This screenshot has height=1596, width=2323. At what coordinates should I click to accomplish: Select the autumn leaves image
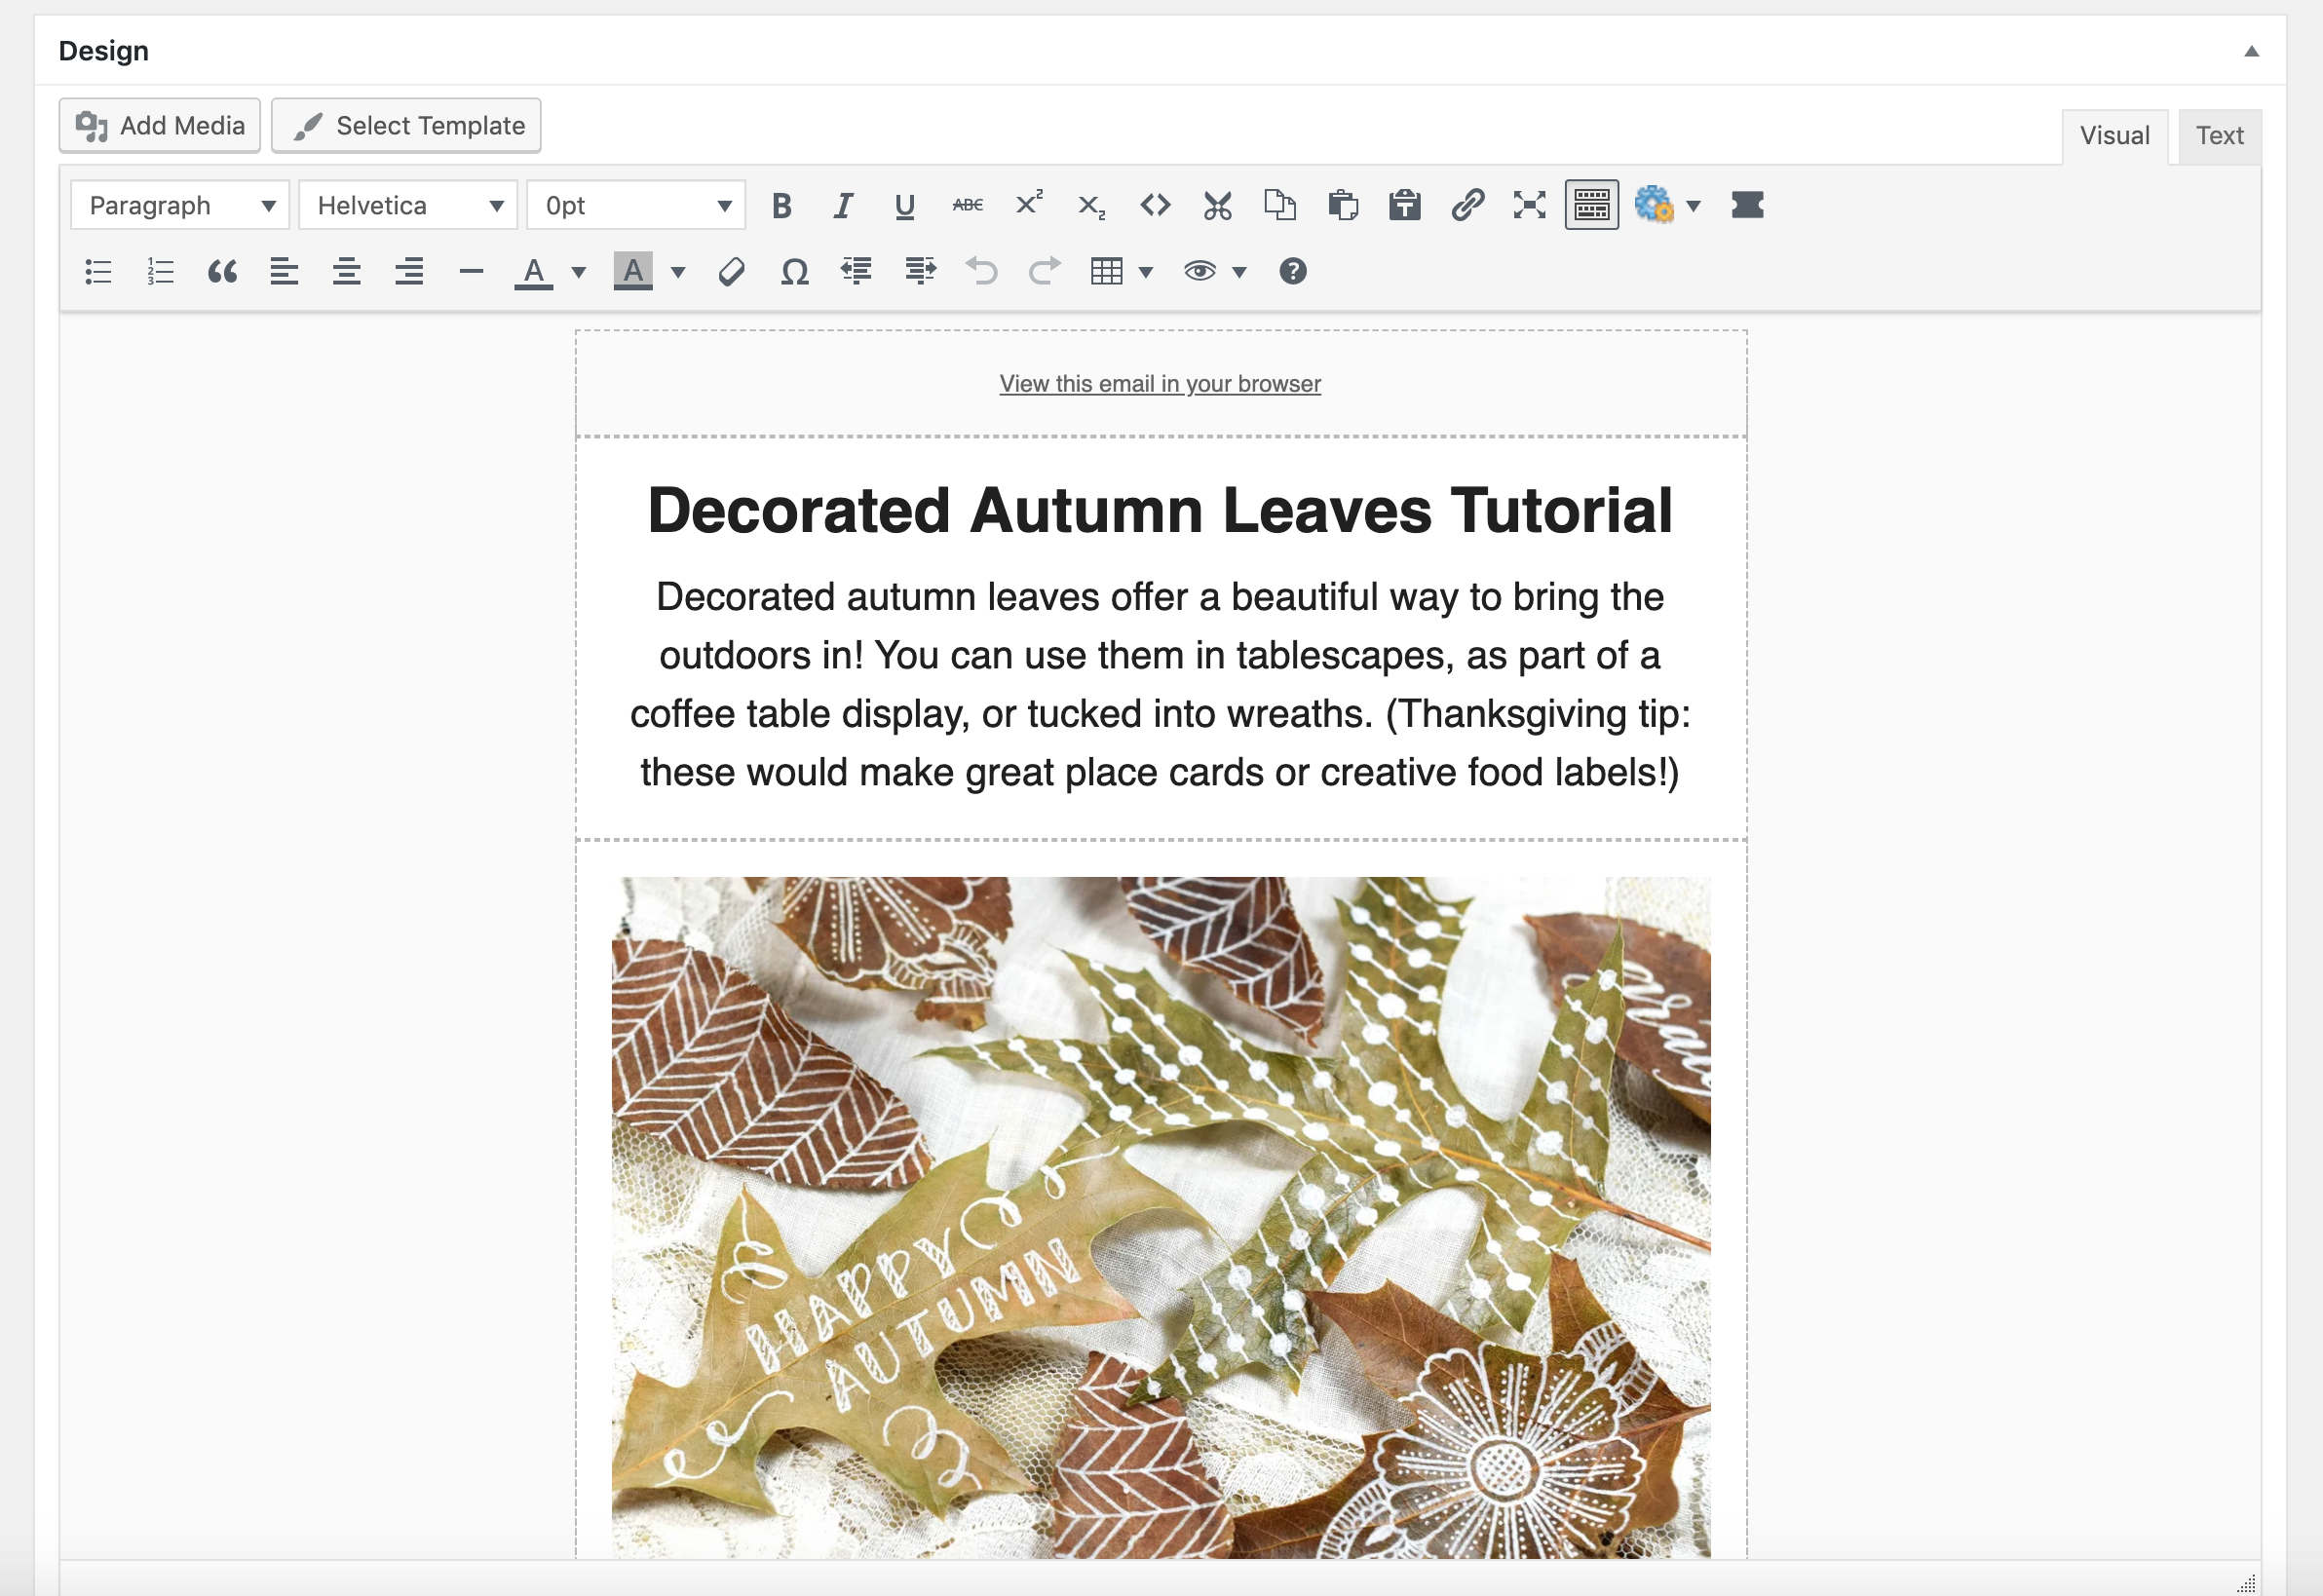[x=1161, y=1218]
